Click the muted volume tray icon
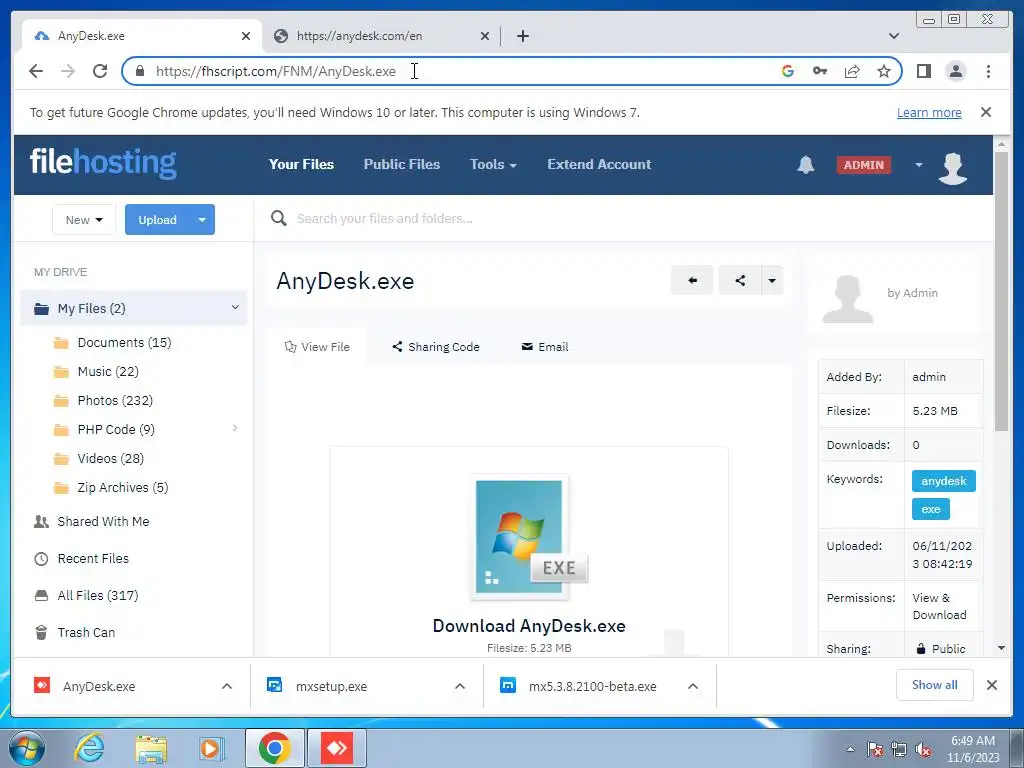 [x=923, y=749]
